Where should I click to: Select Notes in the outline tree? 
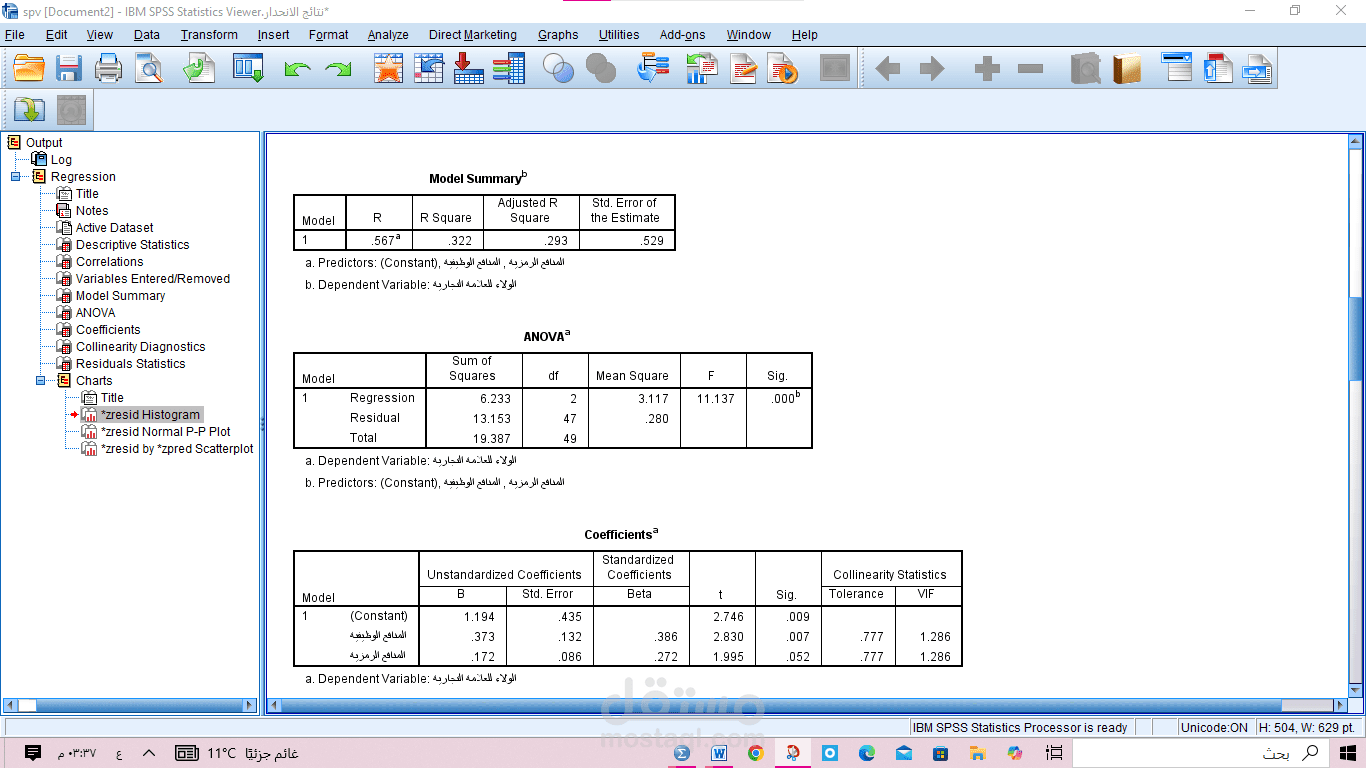pos(92,211)
